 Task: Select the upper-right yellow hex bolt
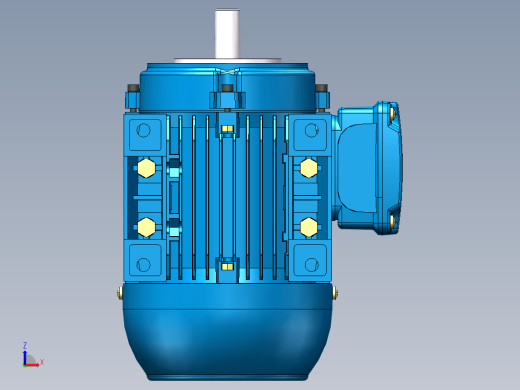point(309,168)
